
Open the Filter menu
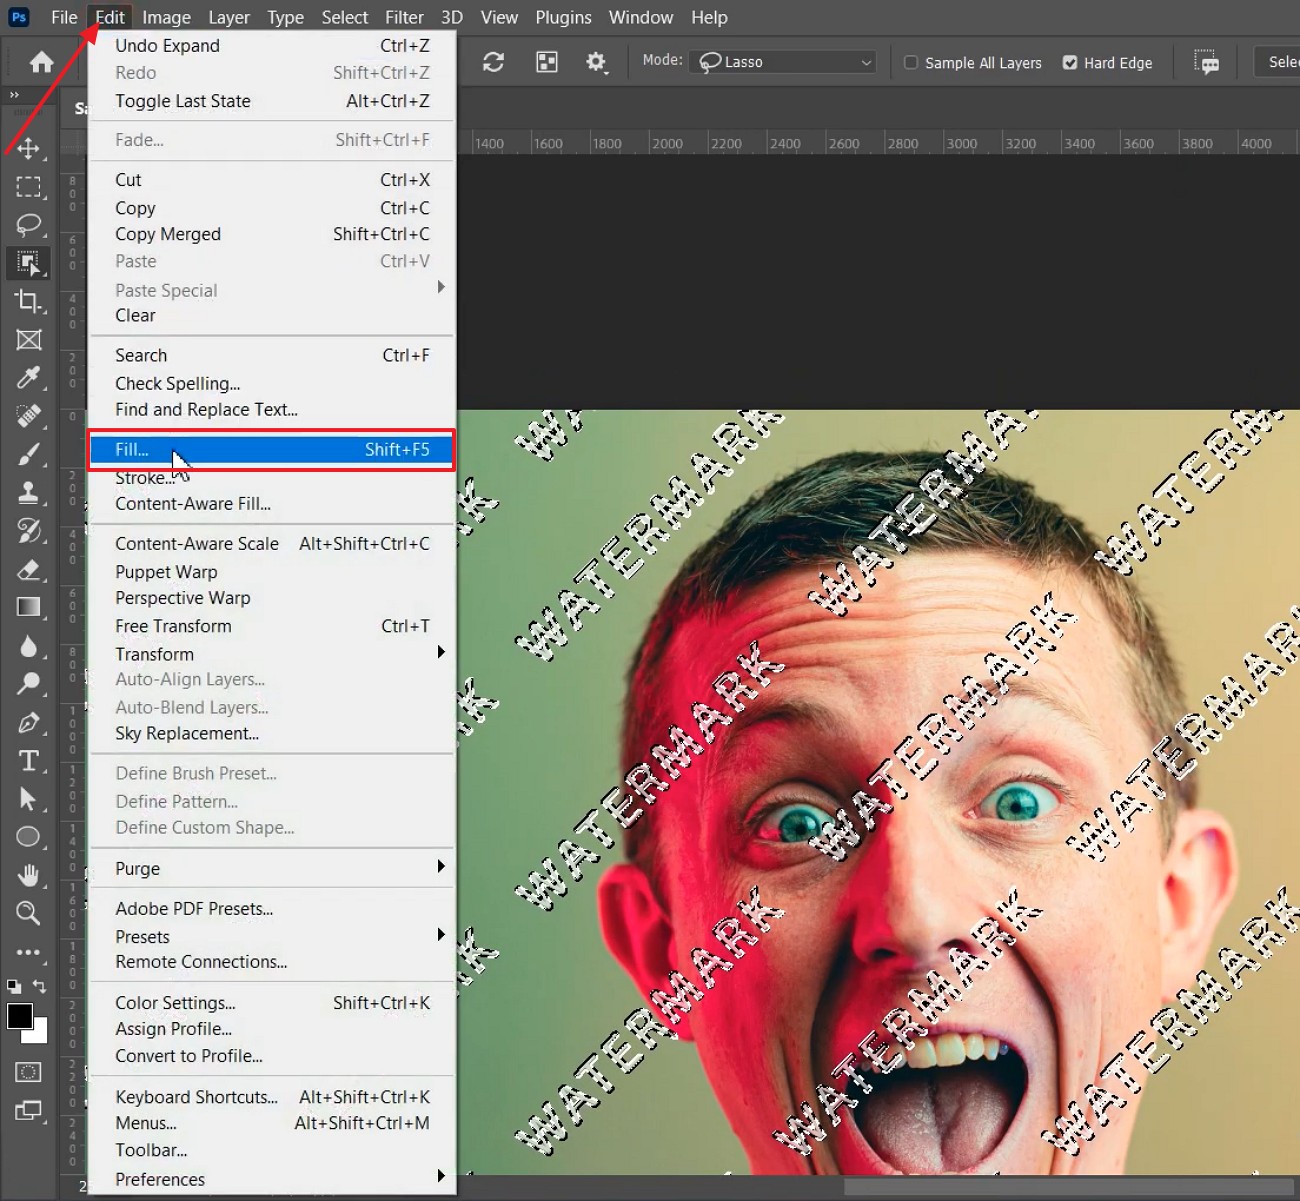404,17
